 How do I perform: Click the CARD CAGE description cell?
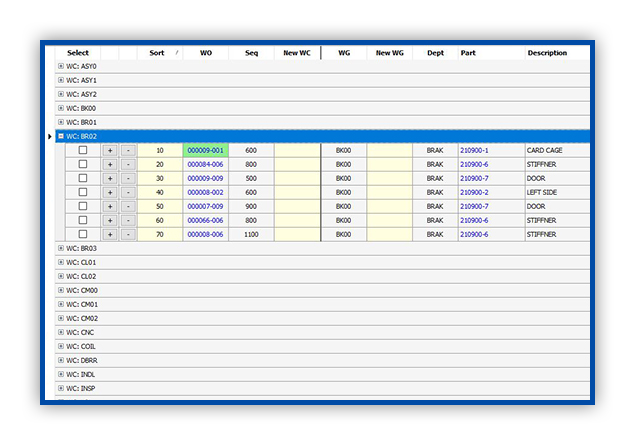557,150
